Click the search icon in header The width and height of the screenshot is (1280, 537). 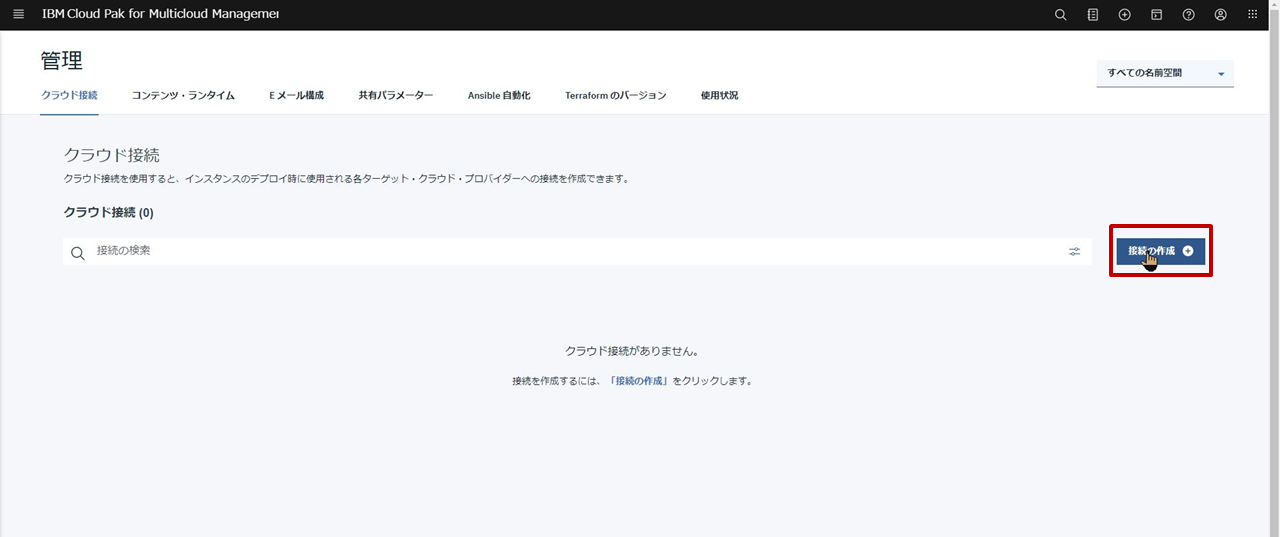point(1061,15)
